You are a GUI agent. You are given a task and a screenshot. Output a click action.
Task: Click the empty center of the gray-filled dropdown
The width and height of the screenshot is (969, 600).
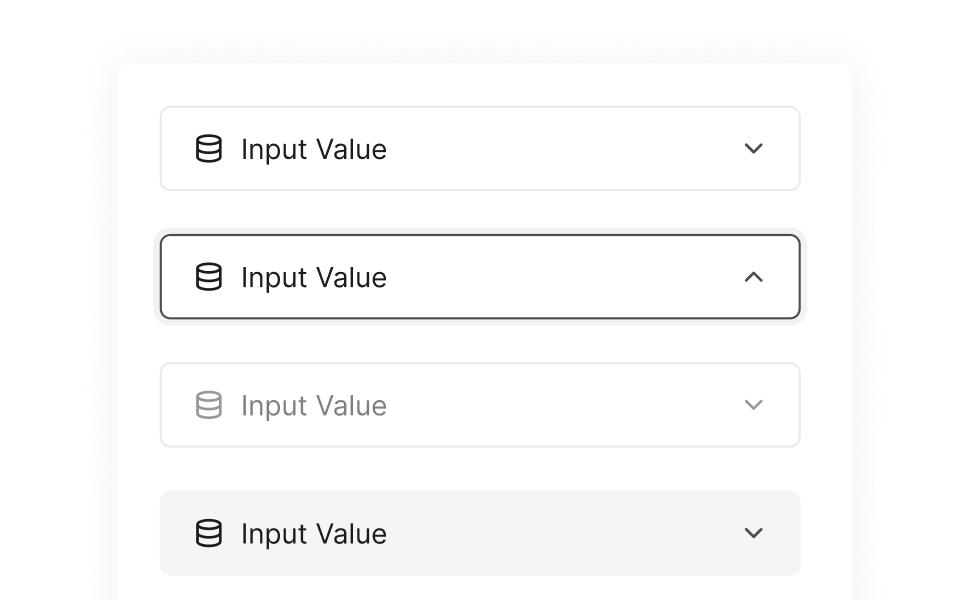pos(560,533)
